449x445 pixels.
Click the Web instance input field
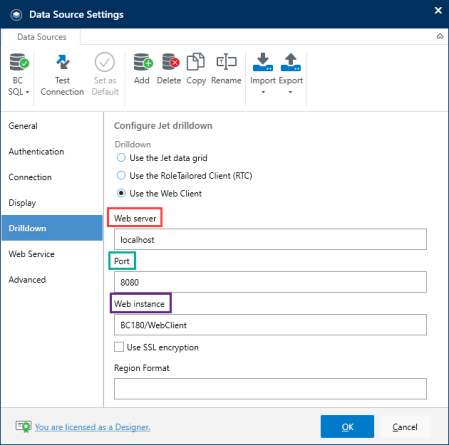click(270, 325)
